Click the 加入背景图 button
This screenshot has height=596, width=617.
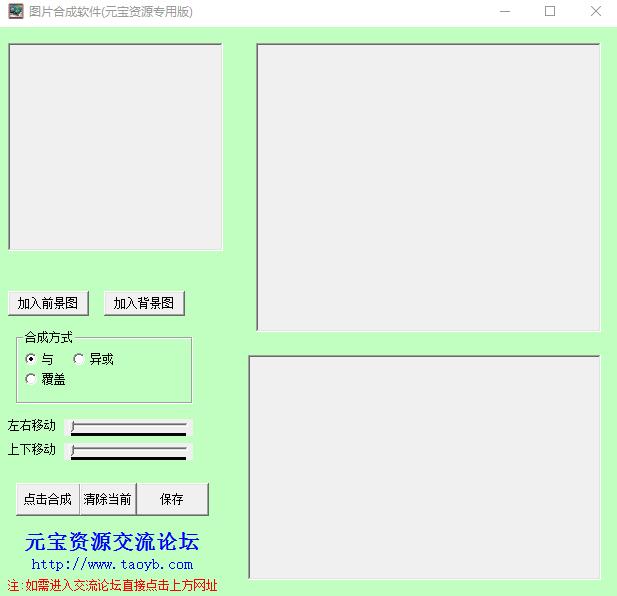click(144, 303)
